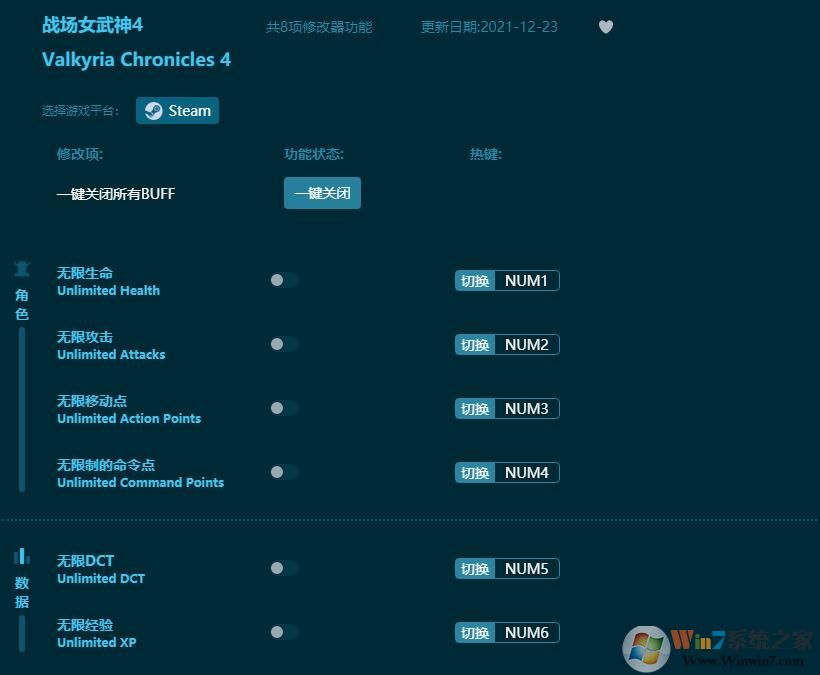This screenshot has width=820, height=675.
Task: Enable the Unlimited Attacks toggle
Action: [x=283, y=345]
